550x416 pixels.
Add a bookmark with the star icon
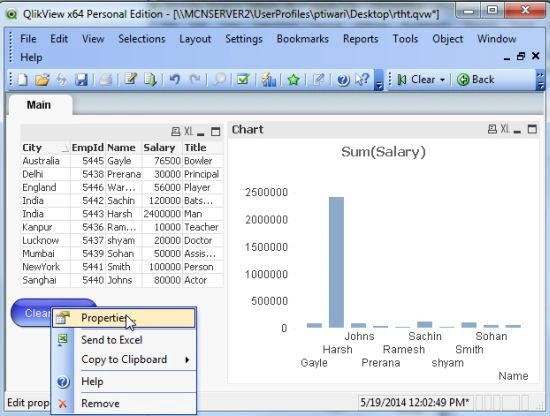pyautogui.click(x=293, y=80)
